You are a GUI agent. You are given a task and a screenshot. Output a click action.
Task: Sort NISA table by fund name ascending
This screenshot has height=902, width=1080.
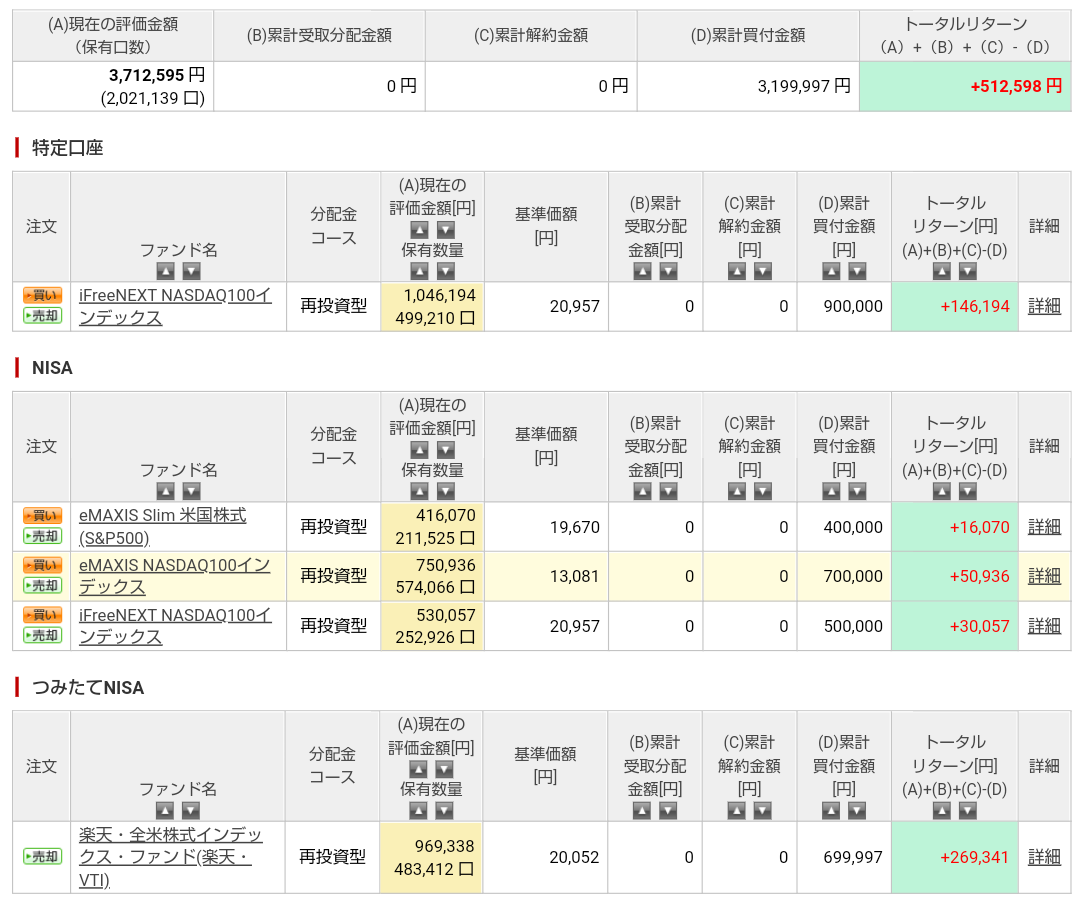[165, 491]
